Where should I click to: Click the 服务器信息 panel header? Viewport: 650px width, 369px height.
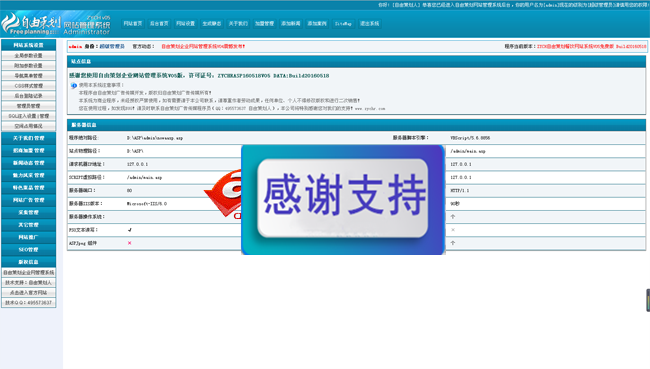pos(357,125)
